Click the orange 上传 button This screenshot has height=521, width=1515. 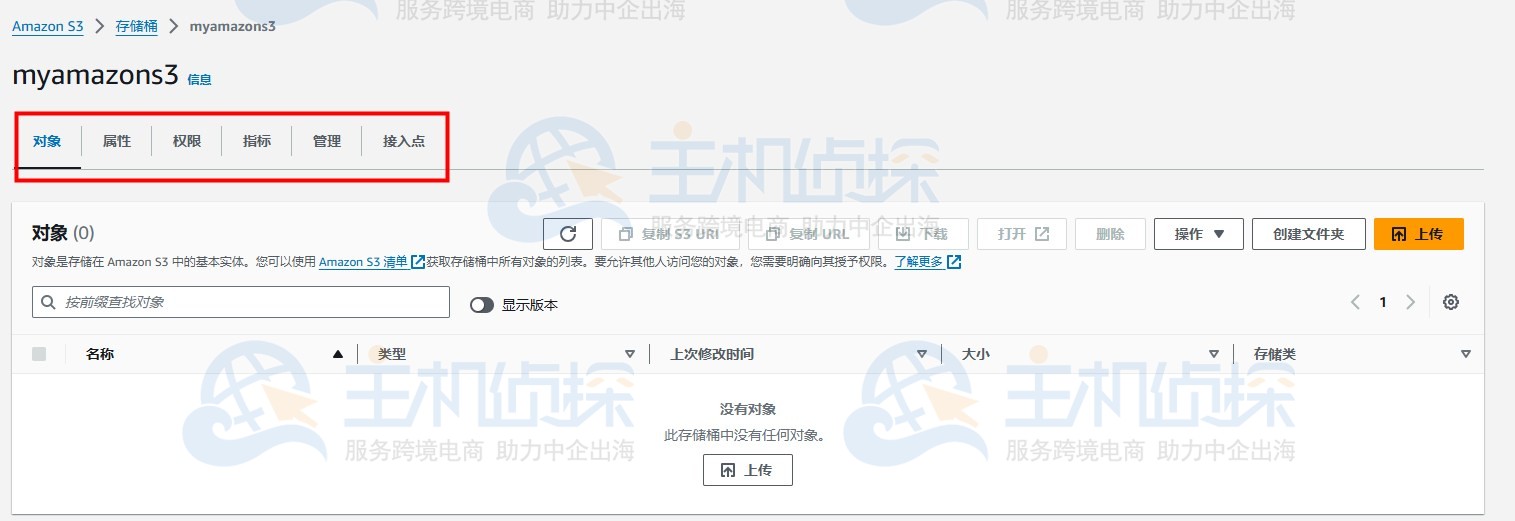pyautogui.click(x=1419, y=234)
